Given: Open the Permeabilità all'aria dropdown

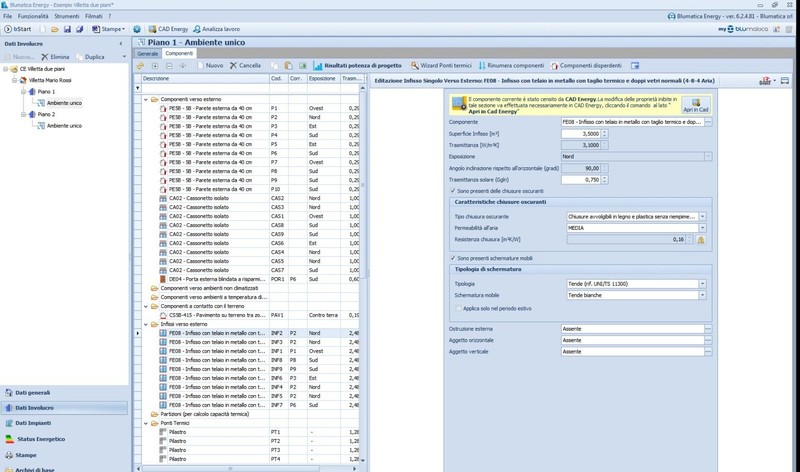Looking at the screenshot, I should coord(703,228).
